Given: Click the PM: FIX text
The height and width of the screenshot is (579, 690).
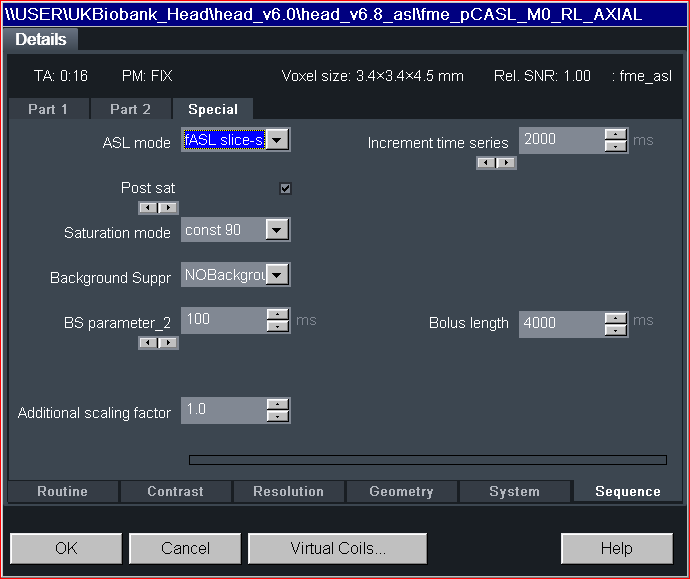Looking at the screenshot, I should (x=147, y=76).
